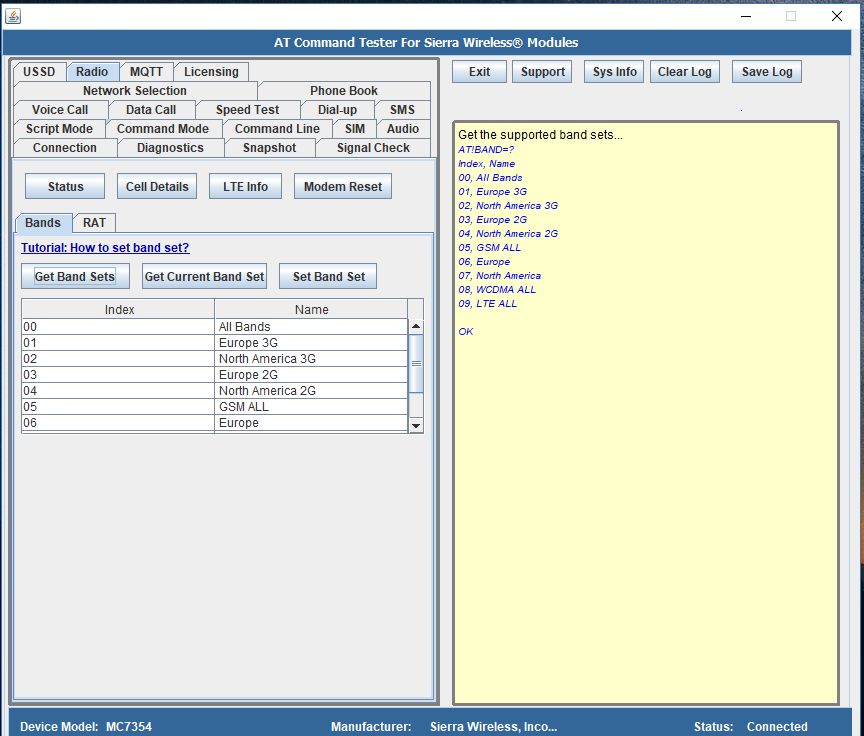This screenshot has width=864, height=736.
Task: Open the Dial-up tab
Action: 337,110
